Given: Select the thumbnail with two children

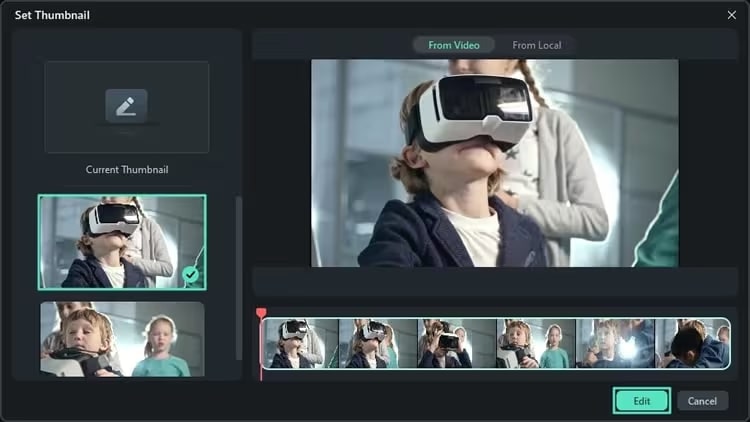Looking at the screenshot, I should [122, 339].
